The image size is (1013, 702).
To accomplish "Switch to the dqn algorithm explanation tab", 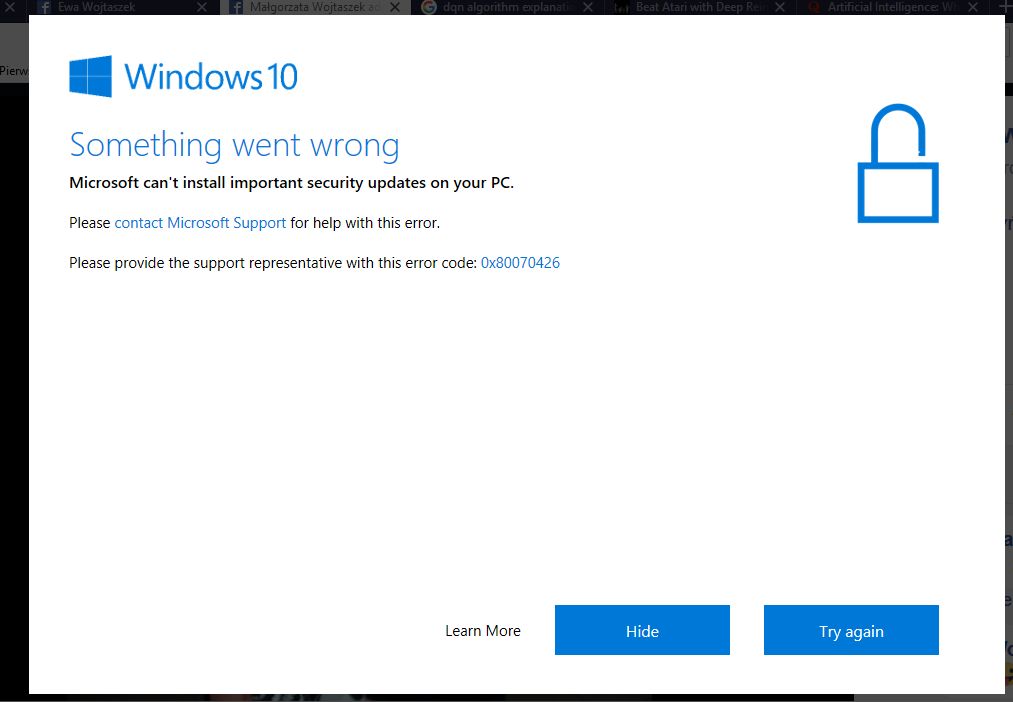I will click(x=500, y=8).
